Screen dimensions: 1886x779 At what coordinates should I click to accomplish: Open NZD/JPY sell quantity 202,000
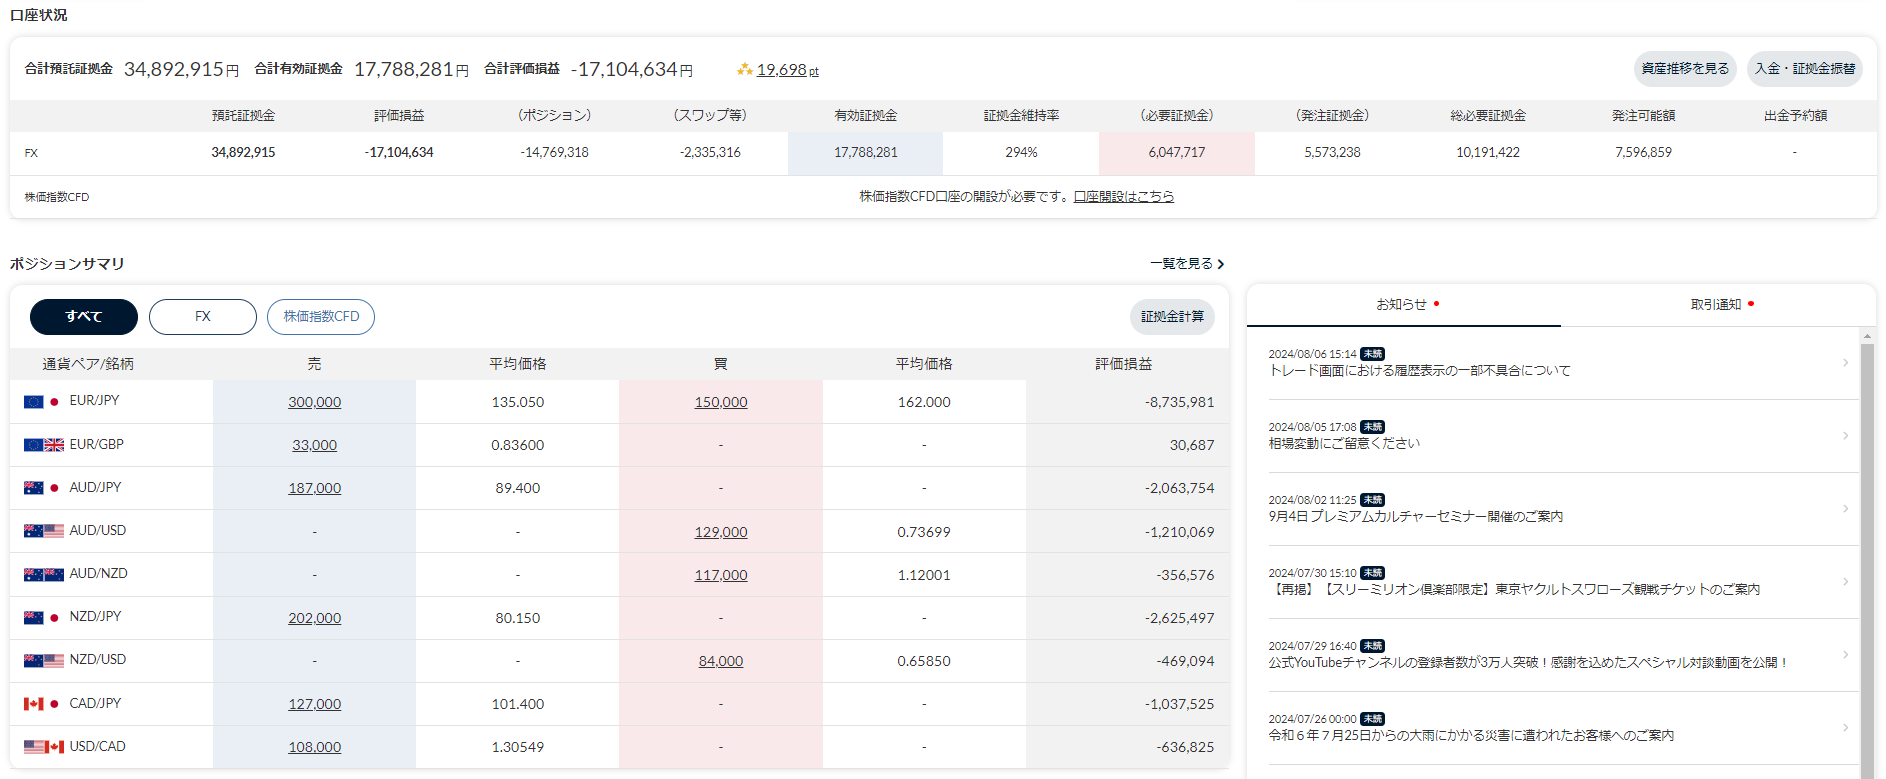coord(315,618)
